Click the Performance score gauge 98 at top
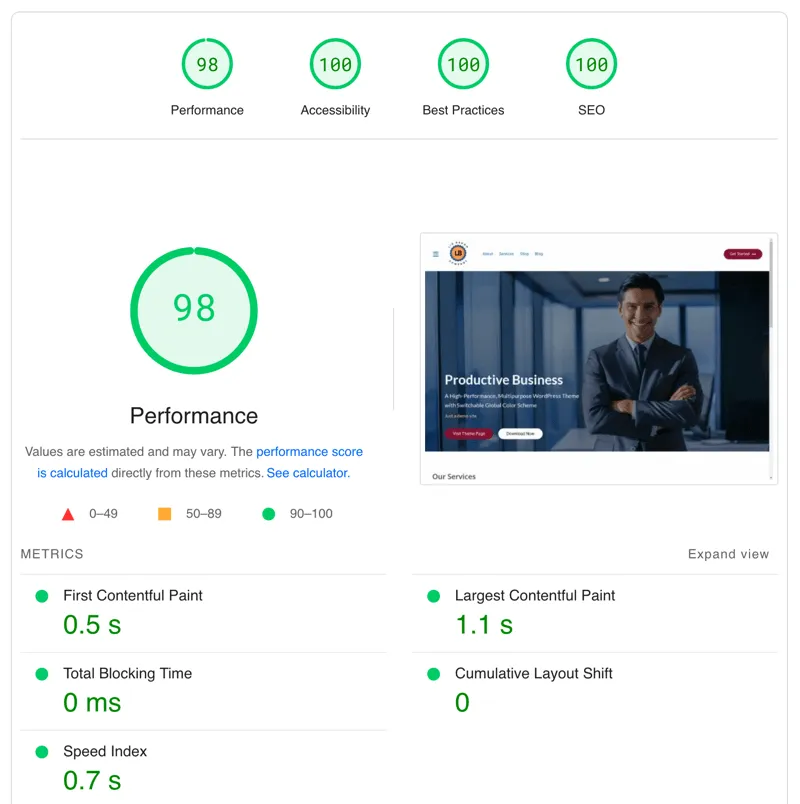 point(207,64)
